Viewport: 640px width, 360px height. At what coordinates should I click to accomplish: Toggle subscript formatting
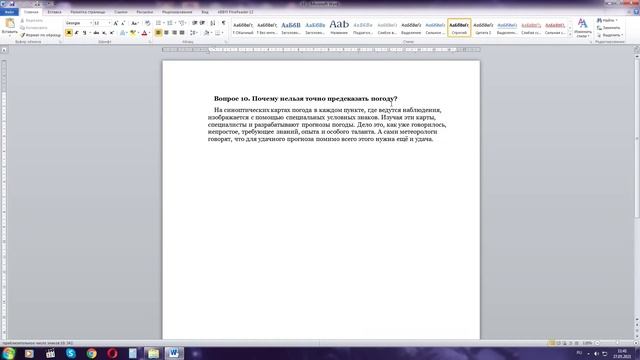[x=104, y=33]
